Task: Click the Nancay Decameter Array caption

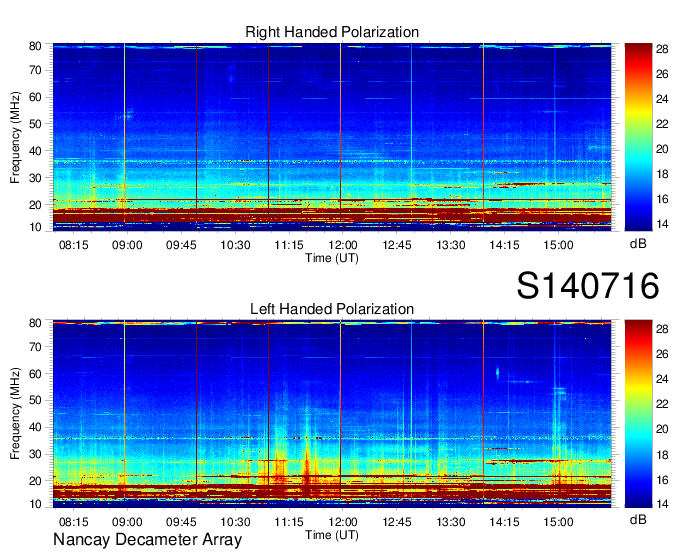Action: 147,540
